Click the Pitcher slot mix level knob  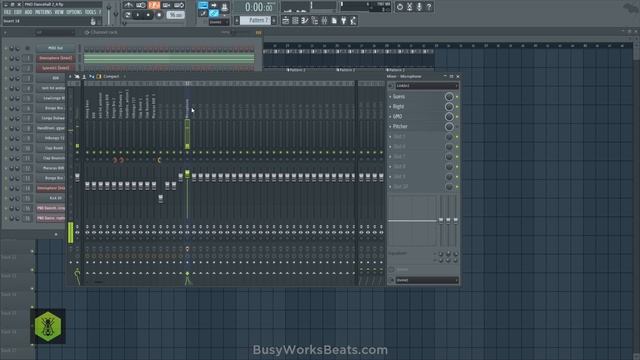(x=449, y=127)
